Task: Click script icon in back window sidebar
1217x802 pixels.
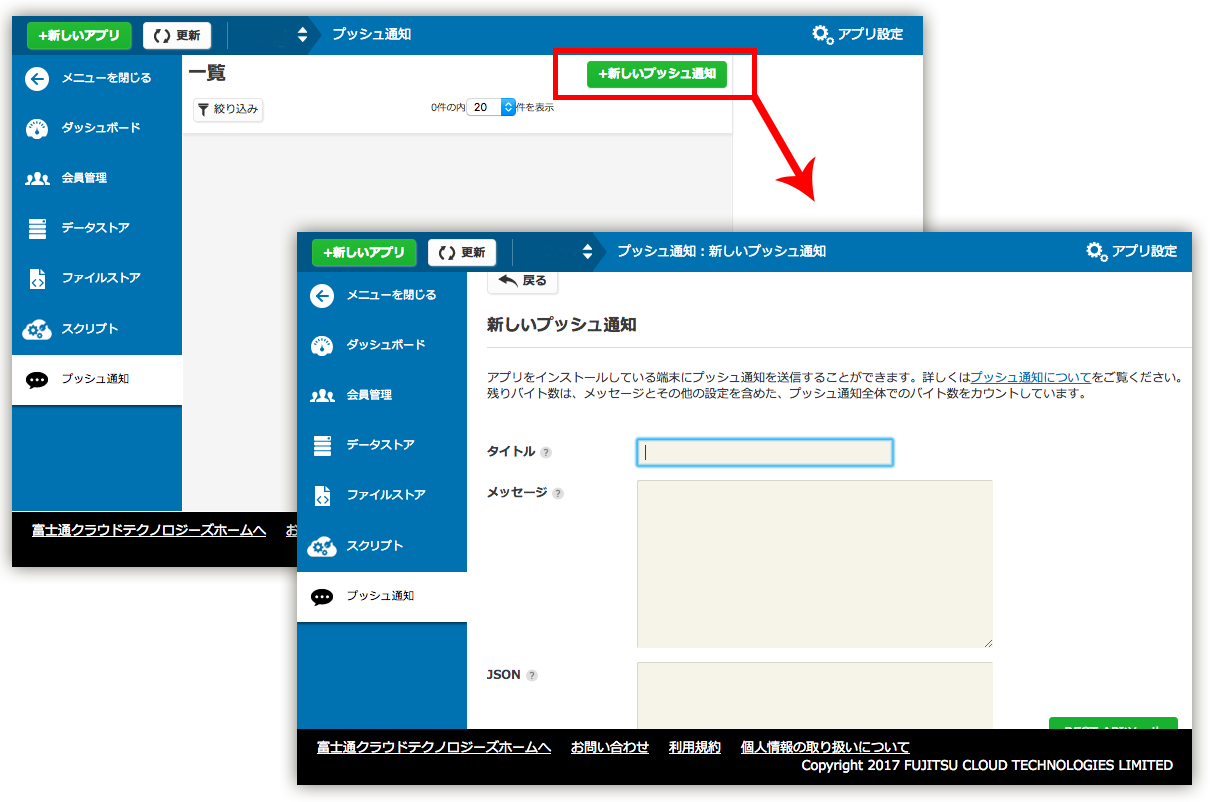Action: coord(37,329)
